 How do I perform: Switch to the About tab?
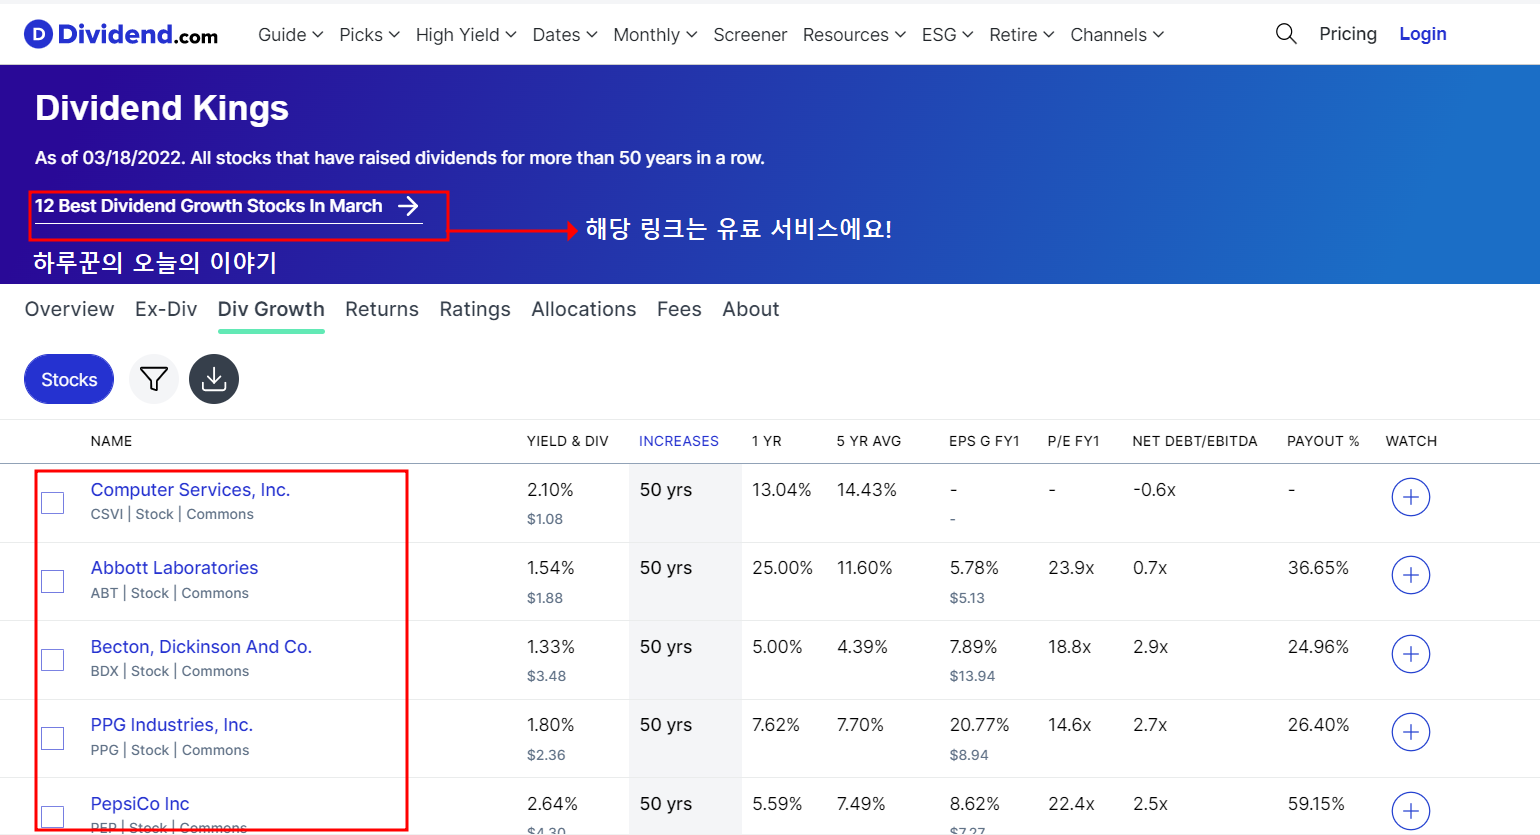click(751, 309)
